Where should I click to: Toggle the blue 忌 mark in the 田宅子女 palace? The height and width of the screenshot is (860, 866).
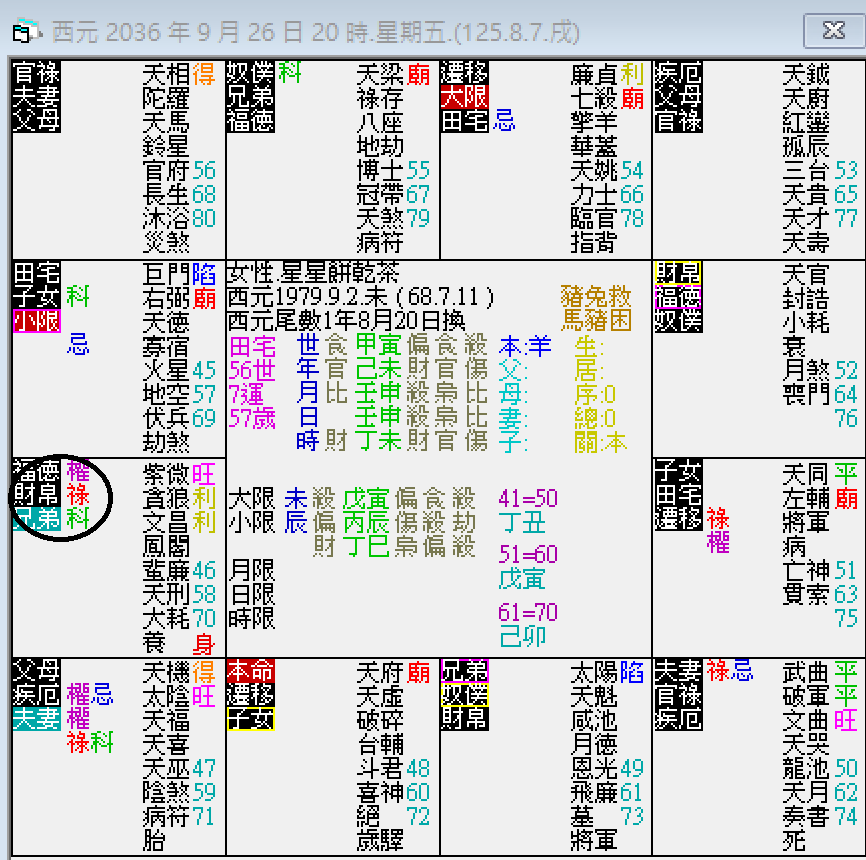point(76,342)
